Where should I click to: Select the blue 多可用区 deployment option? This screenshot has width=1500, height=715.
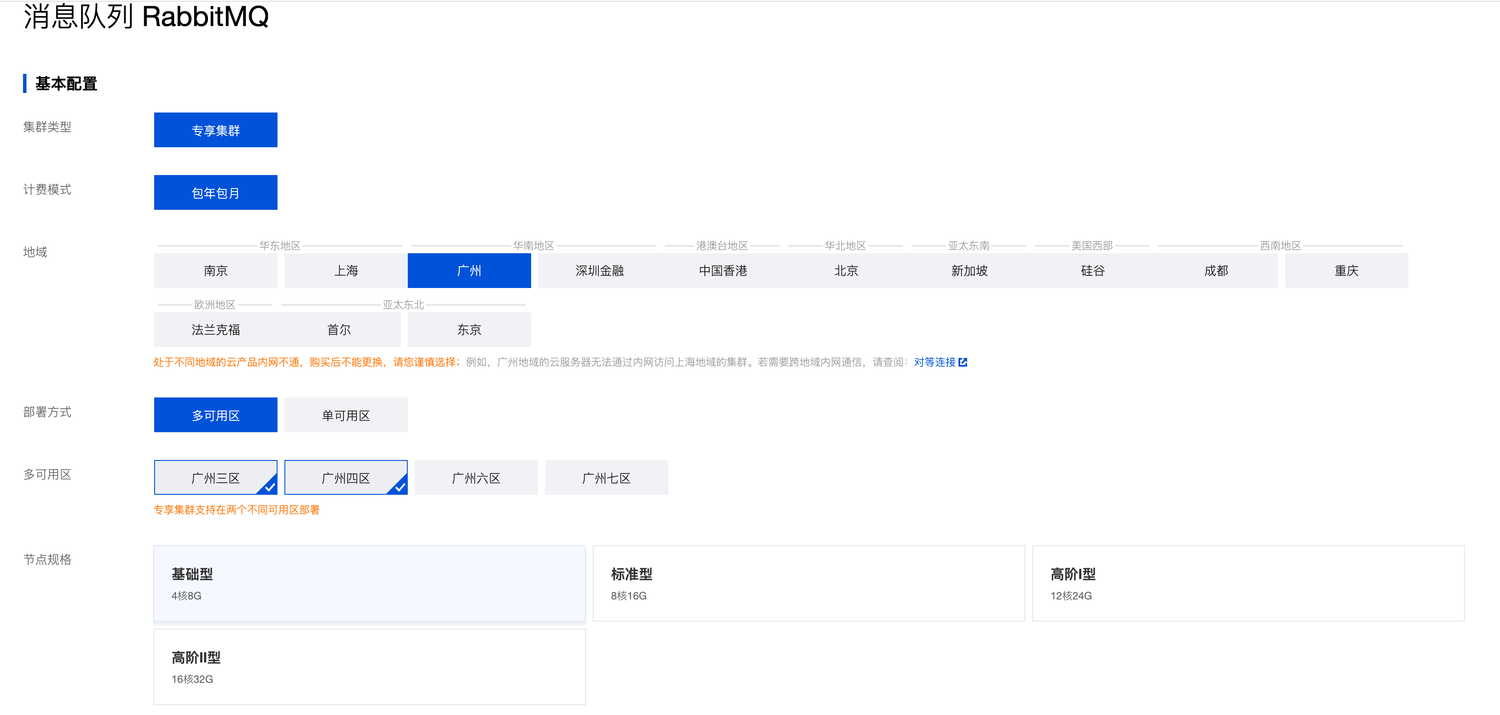coord(215,415)
